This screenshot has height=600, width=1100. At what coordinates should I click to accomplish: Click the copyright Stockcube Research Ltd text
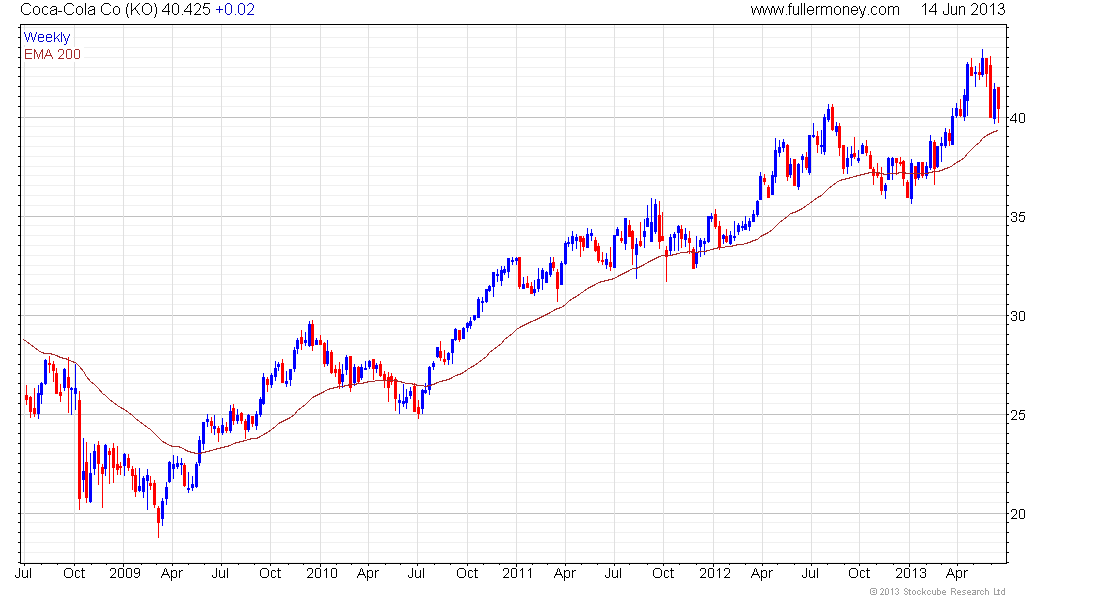[x=937, y=592]
